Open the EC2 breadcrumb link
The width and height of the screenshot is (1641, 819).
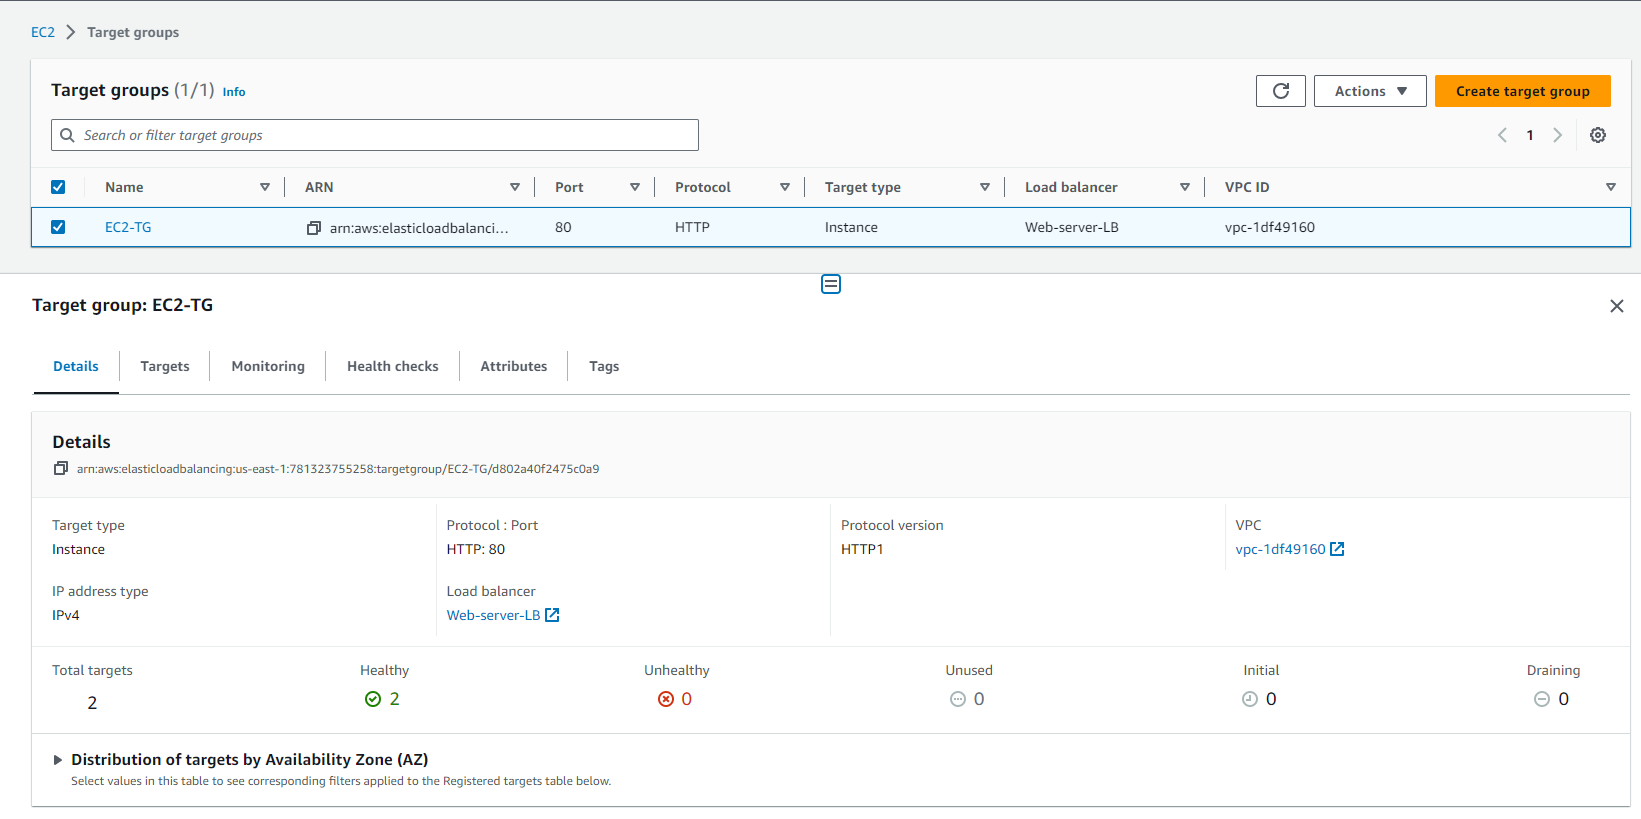(x=43, y=32)
